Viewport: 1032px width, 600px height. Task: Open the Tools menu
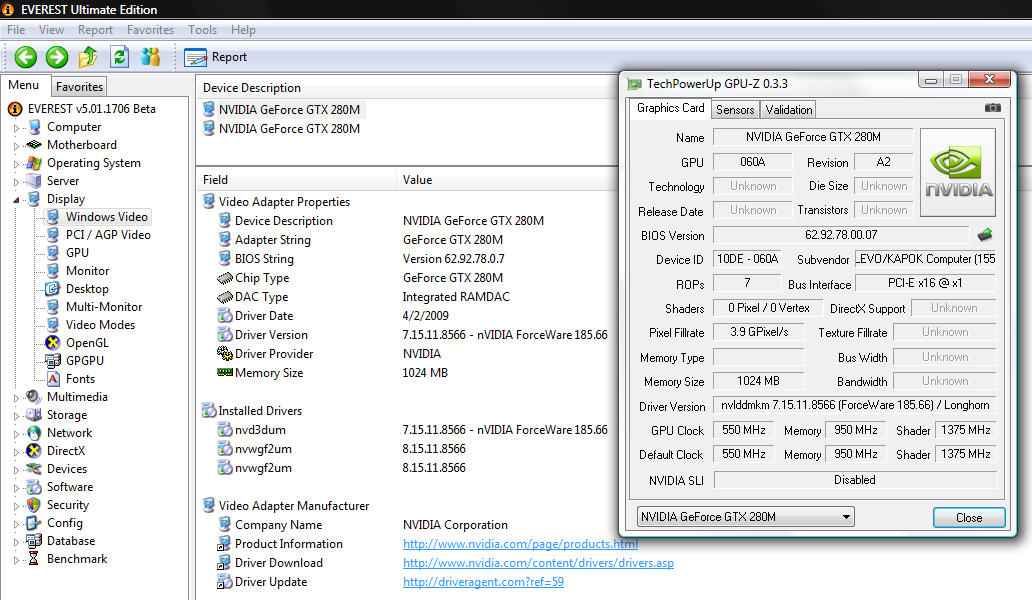click(x=202, y=30)
